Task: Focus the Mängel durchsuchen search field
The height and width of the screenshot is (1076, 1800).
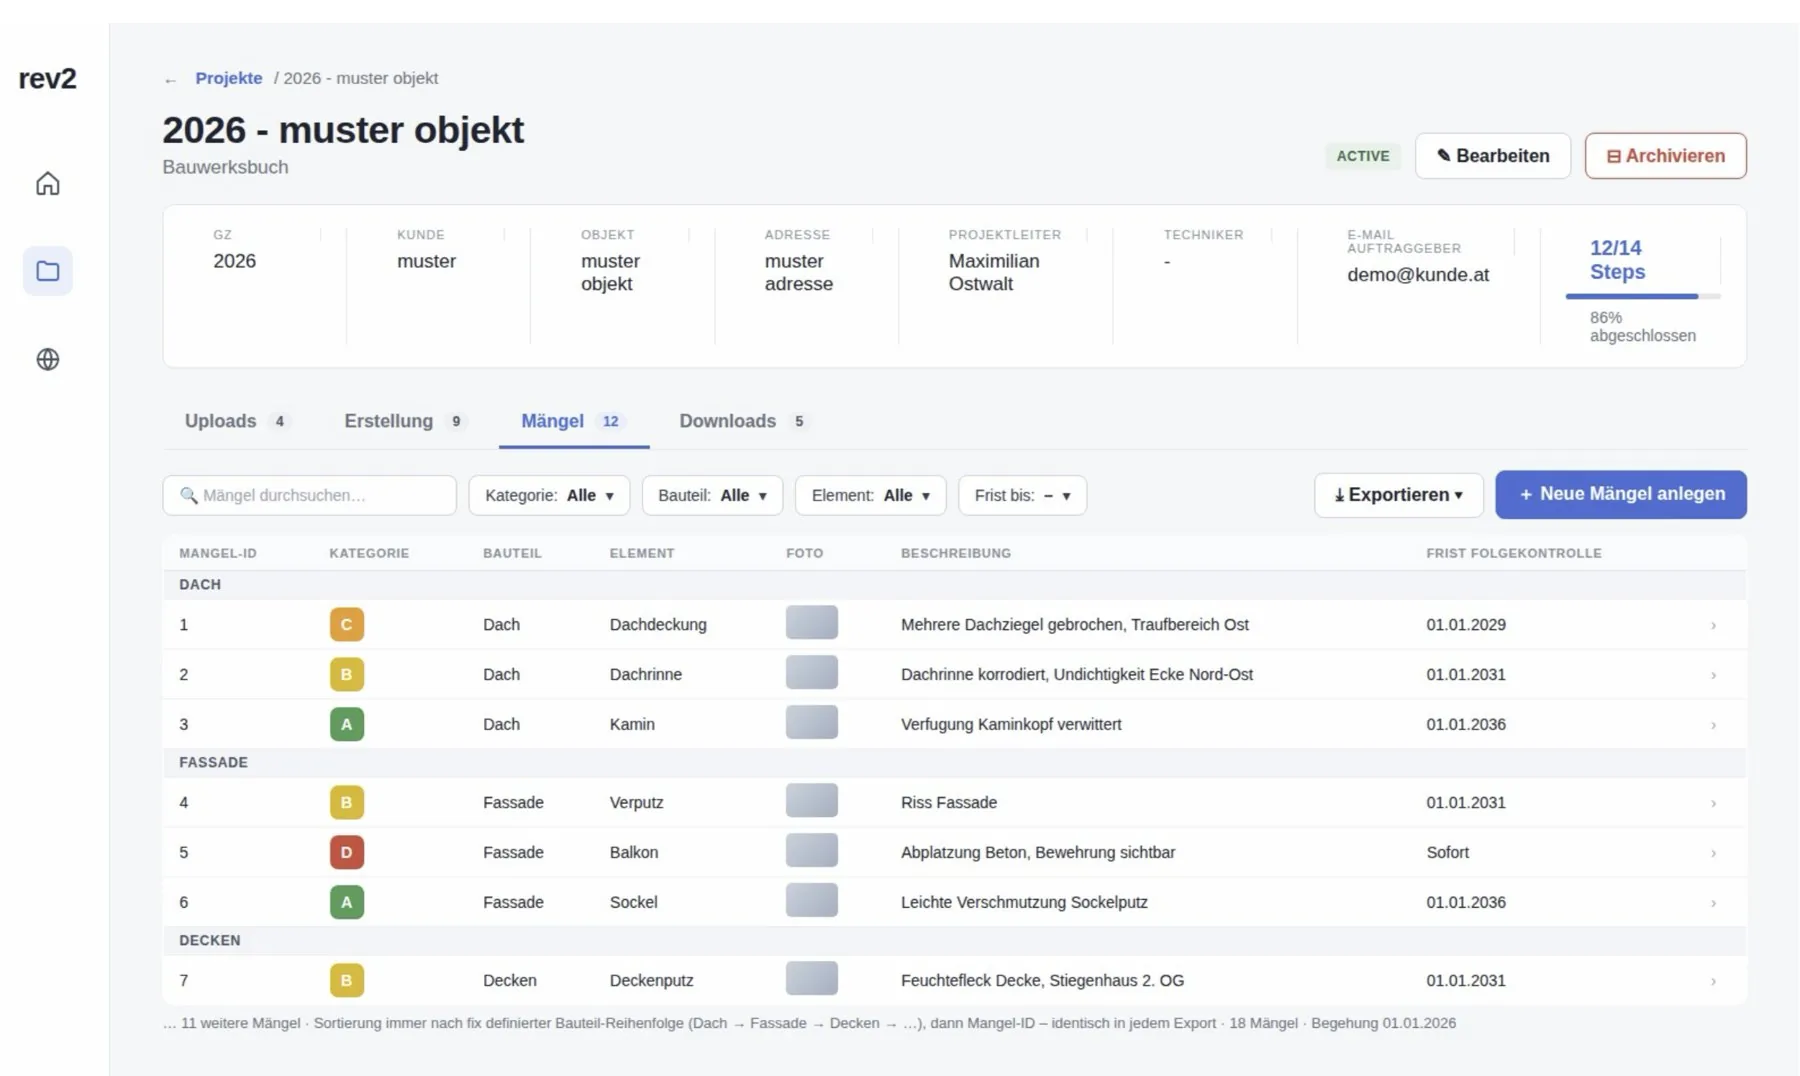Action: [x=309, y=496]
